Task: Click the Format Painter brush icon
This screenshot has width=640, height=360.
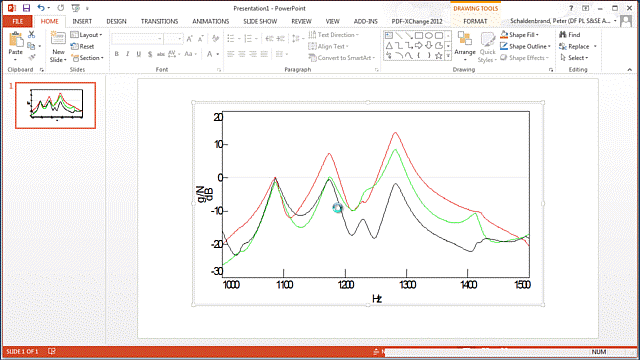Action: pyautogui.click(x=31, y=57)
